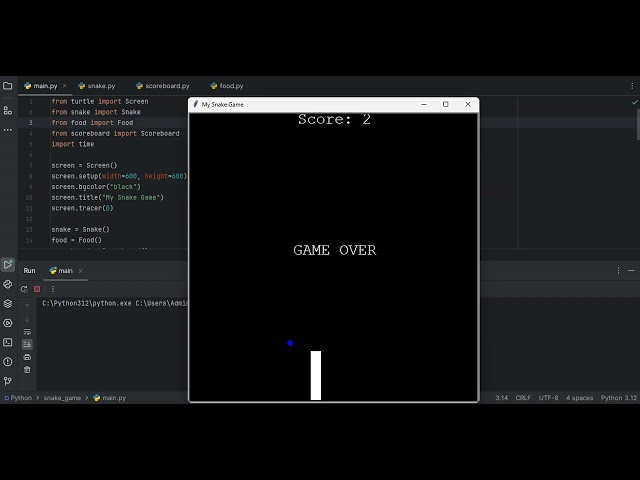Open the Project tool window folder icon

pos(7,86)
